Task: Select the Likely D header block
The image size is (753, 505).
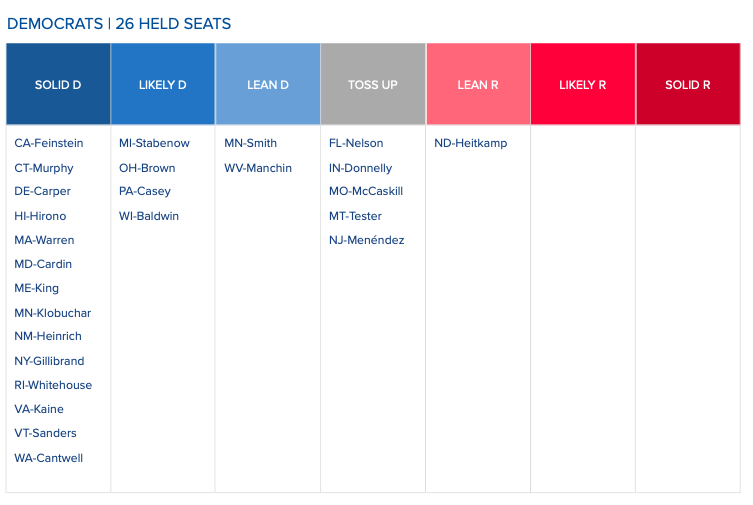Action: (163, 84)
